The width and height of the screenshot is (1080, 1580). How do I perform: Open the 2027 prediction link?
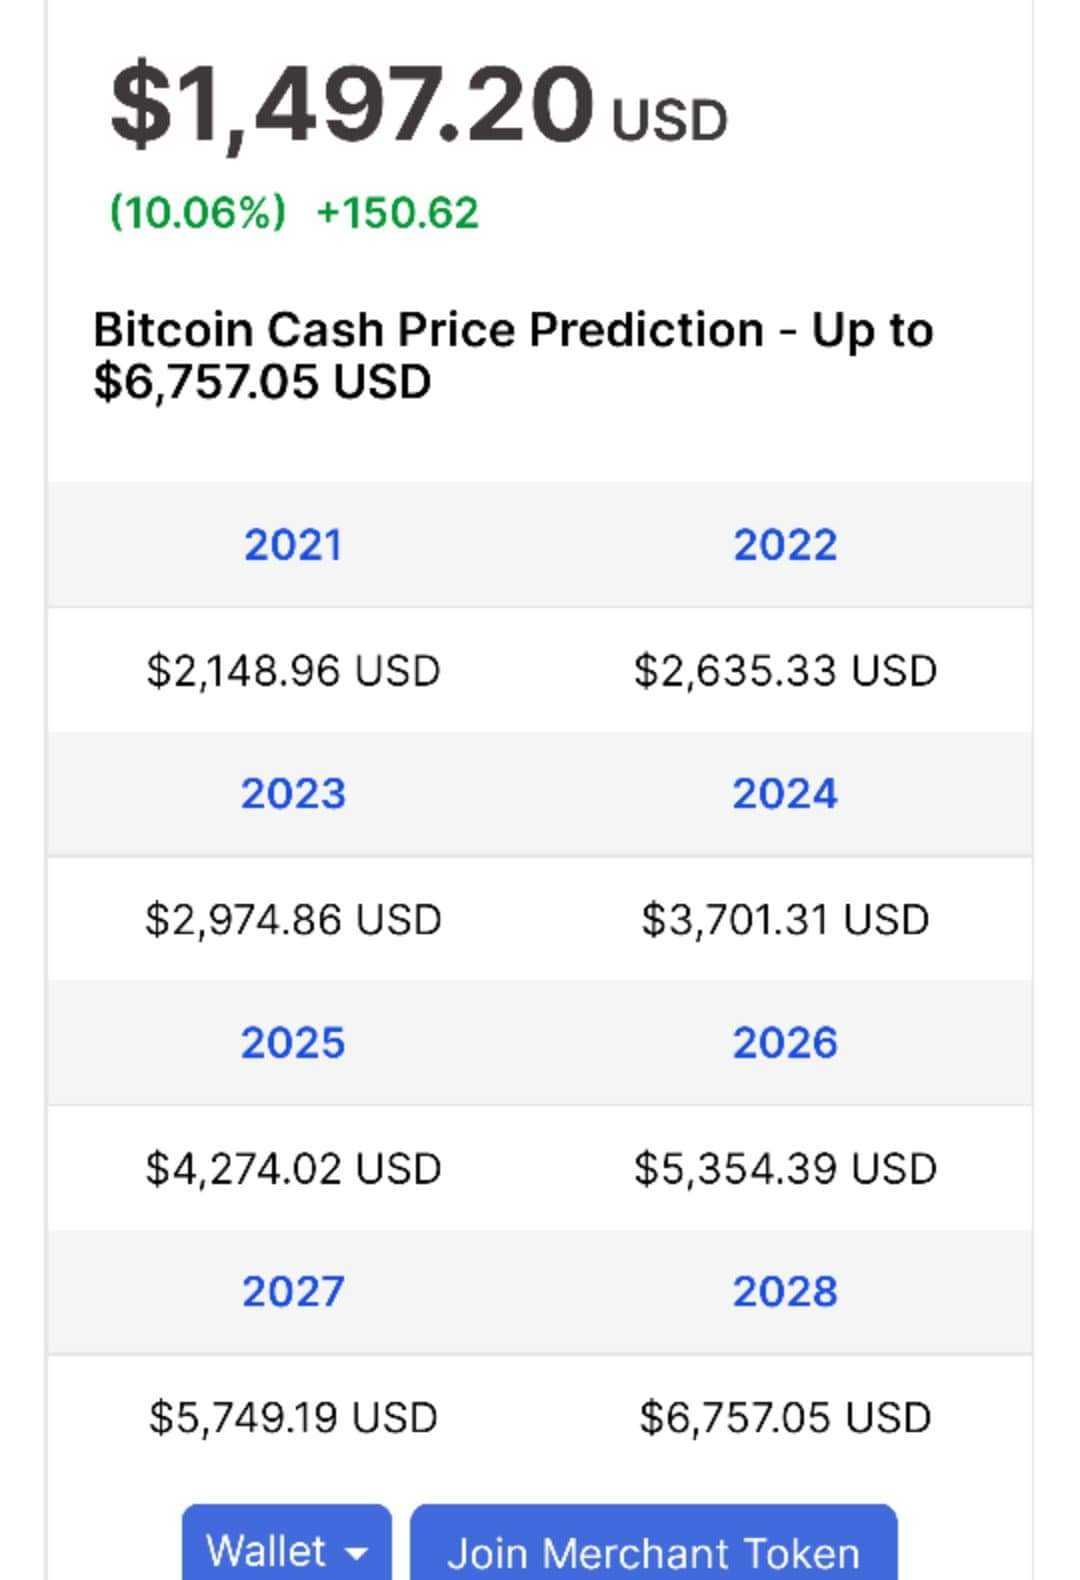click(293, 1292)
